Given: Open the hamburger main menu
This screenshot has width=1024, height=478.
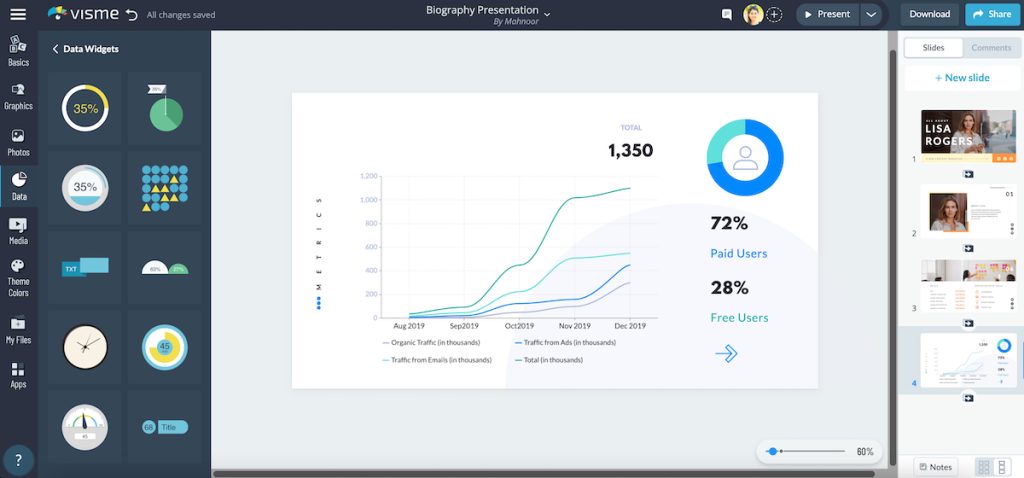Looking at the screenshot, I should point(18,14).
